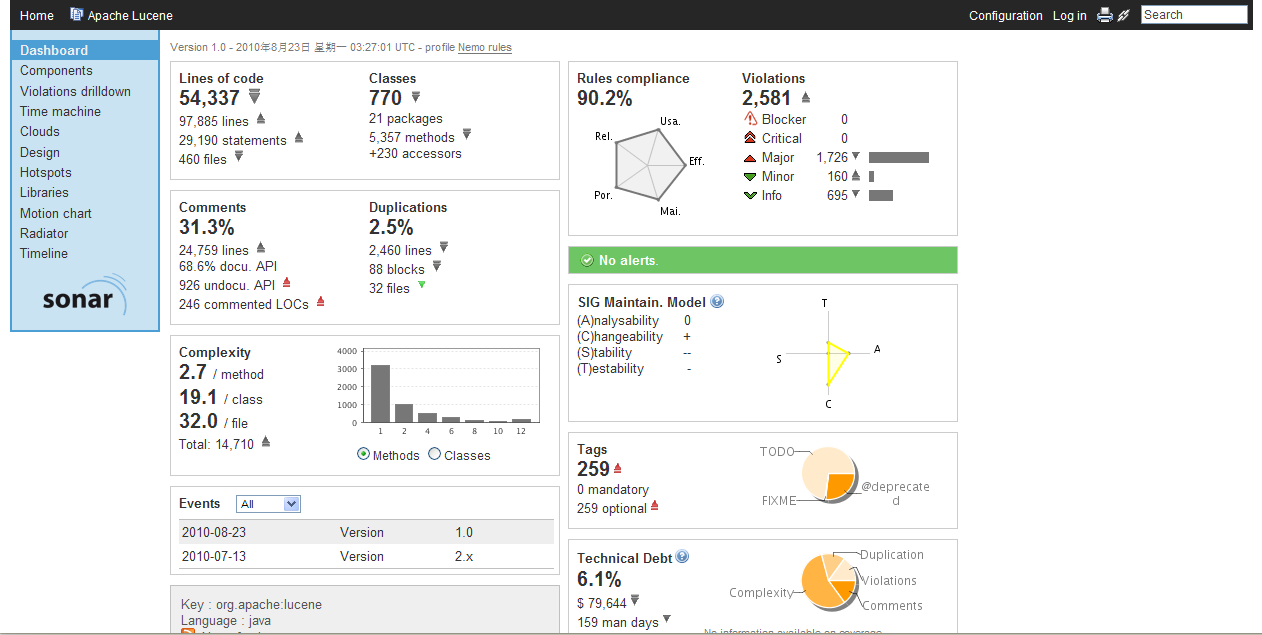Open help icon beside Technical Debt

pyautogui.click(x=682, y=558)
